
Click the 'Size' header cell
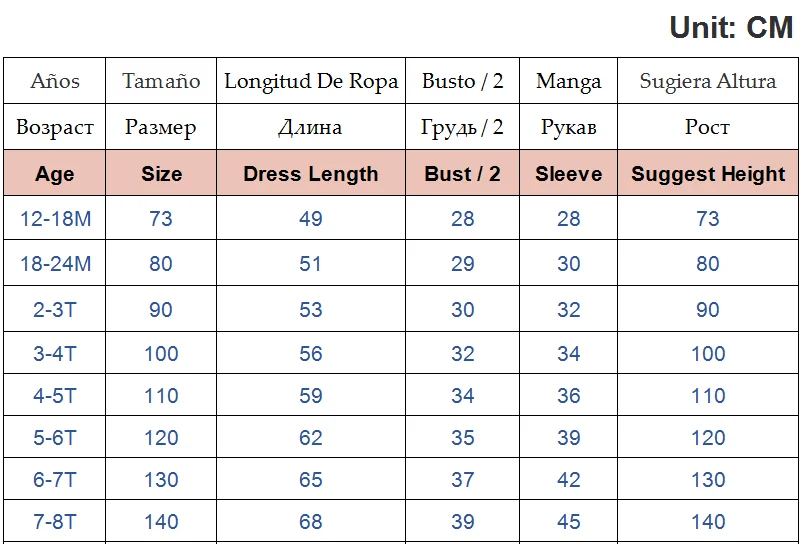(x=161, y=174)
